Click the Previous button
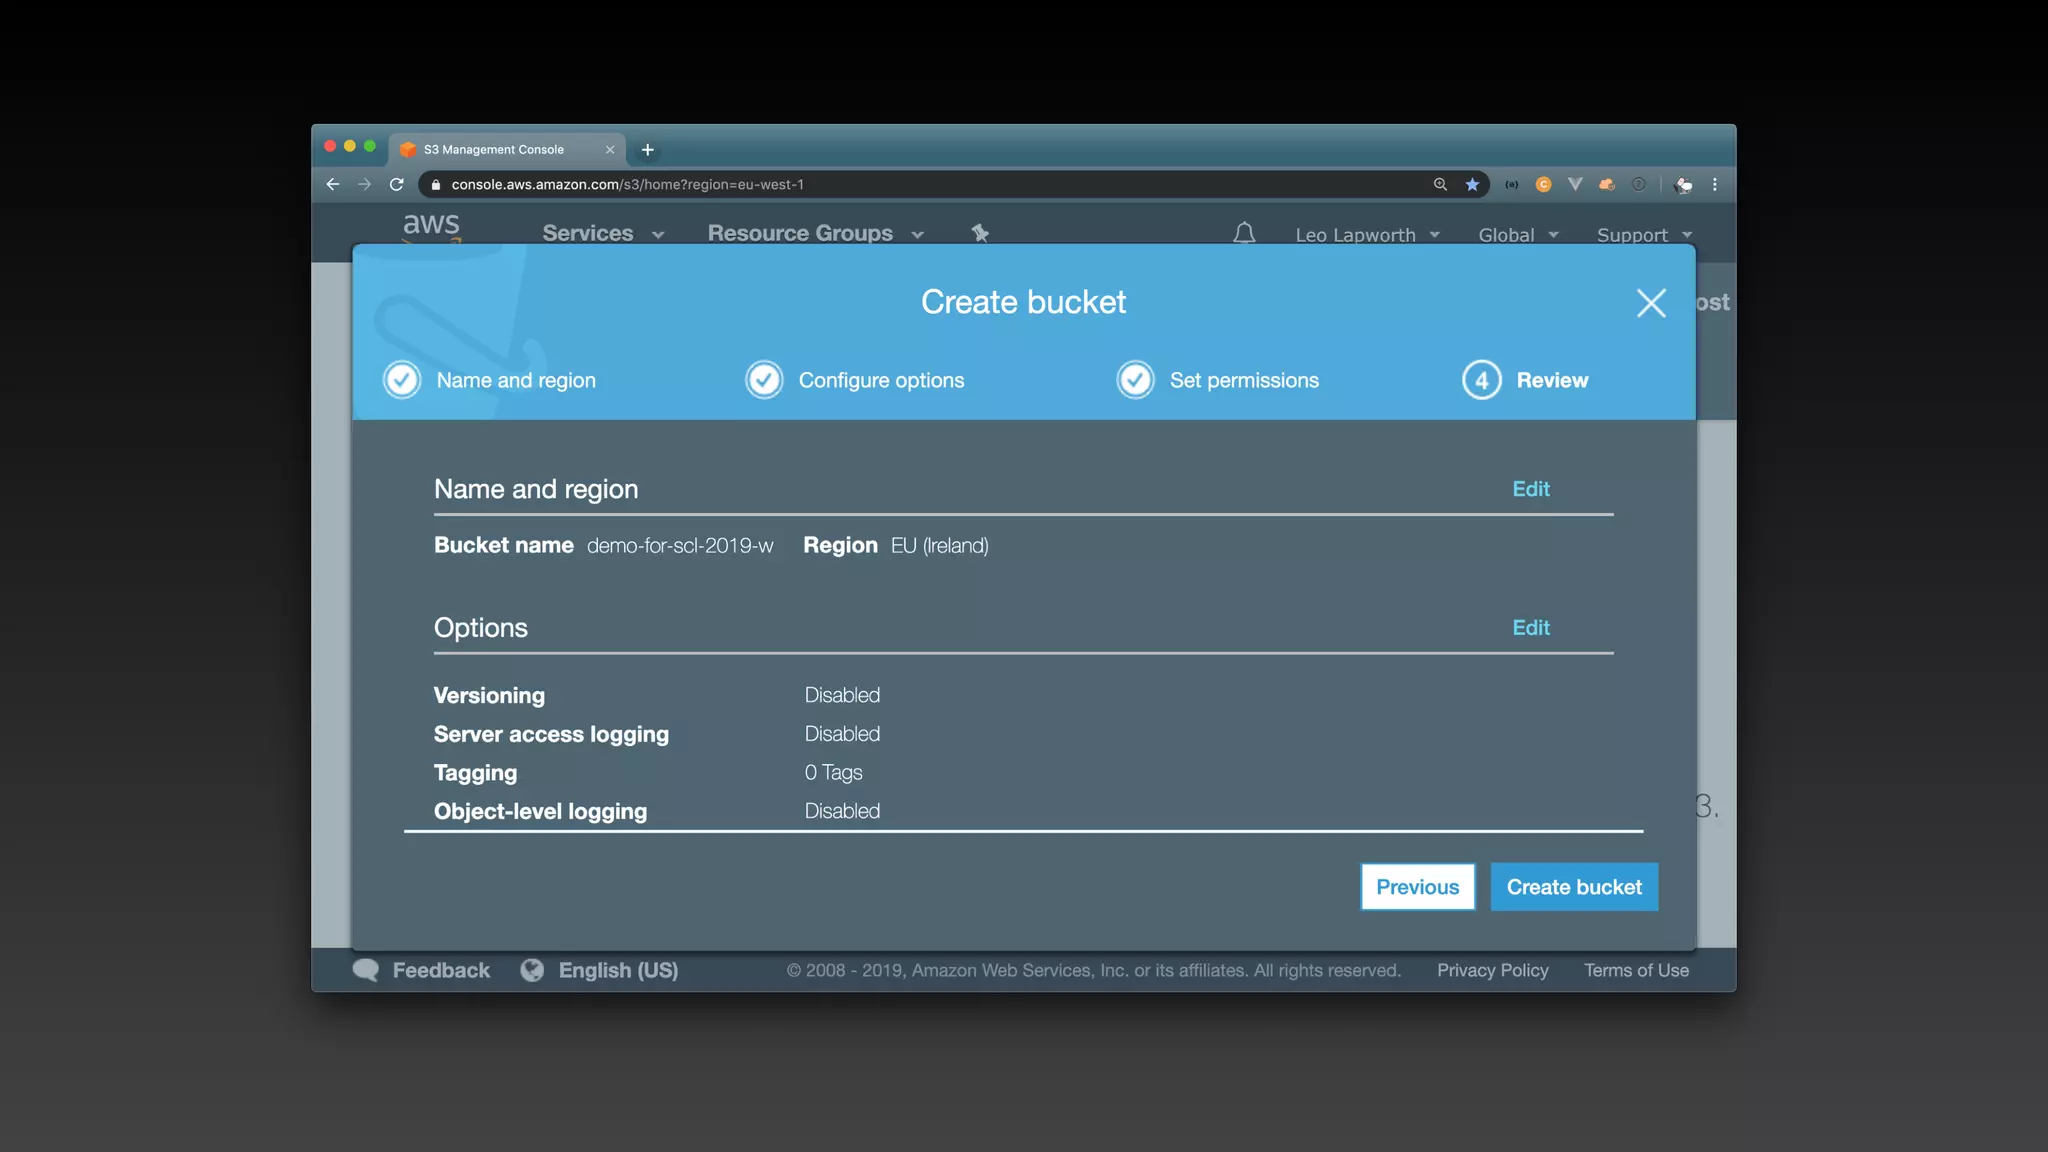2048x1152 pixels. 1417,887
